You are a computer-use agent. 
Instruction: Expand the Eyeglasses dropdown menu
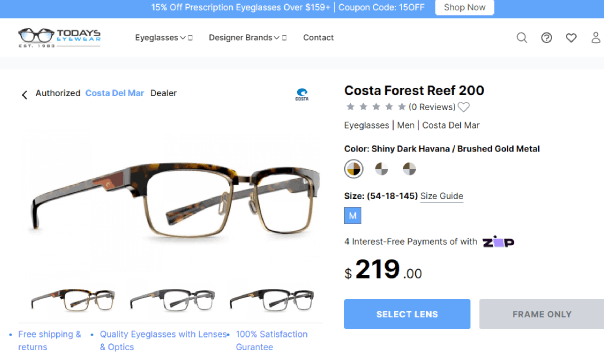click(x=164, y=38)
